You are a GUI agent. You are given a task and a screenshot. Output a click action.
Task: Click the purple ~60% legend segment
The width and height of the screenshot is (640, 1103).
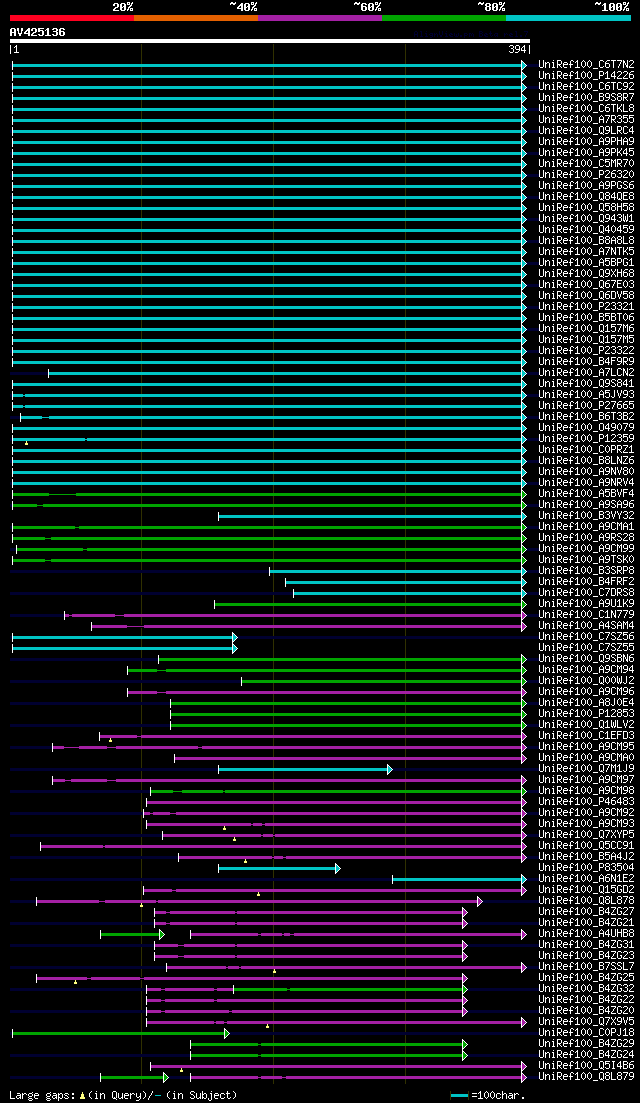point(320,17)
